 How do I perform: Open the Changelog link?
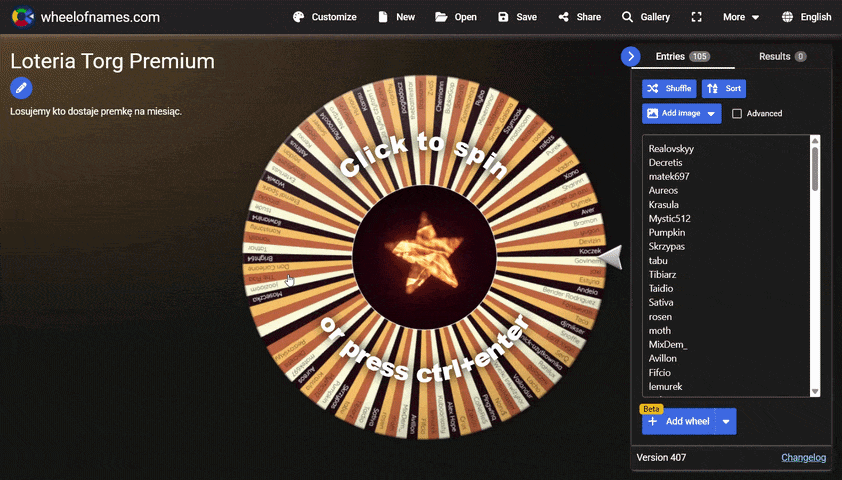[x=803, y=457]
